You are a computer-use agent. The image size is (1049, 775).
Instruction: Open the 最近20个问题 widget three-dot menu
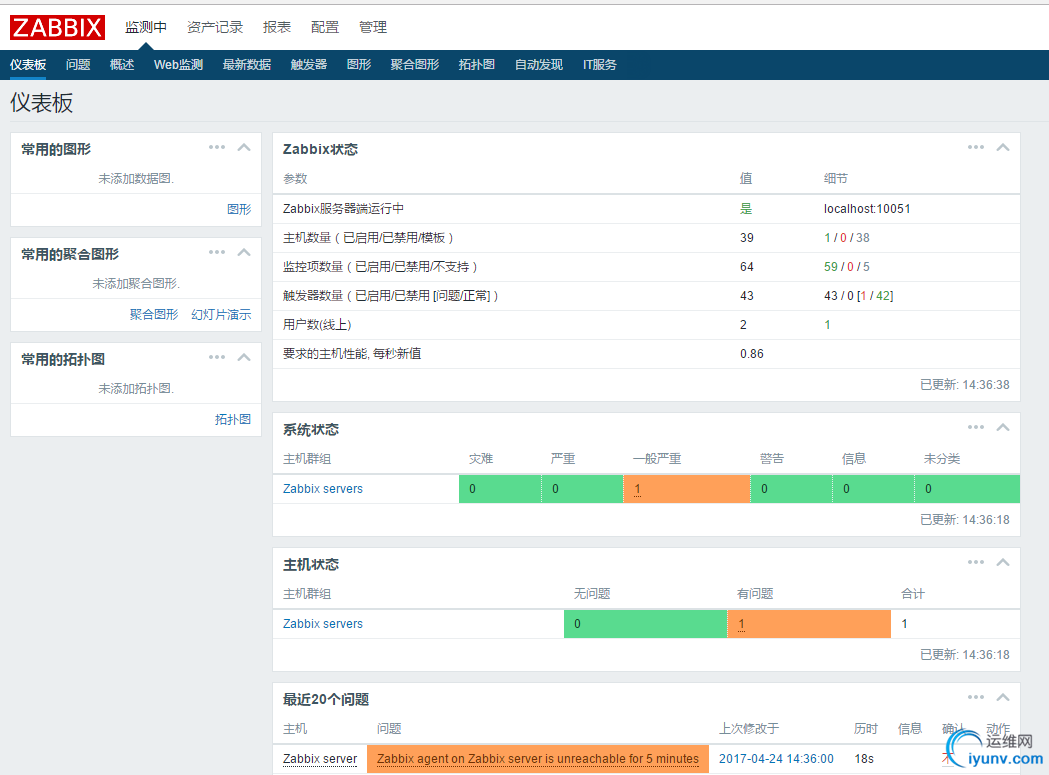click(976, 697)
